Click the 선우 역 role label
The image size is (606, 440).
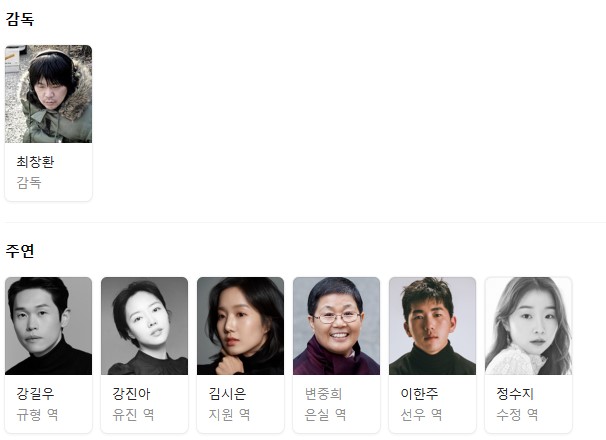coord(421,415)
